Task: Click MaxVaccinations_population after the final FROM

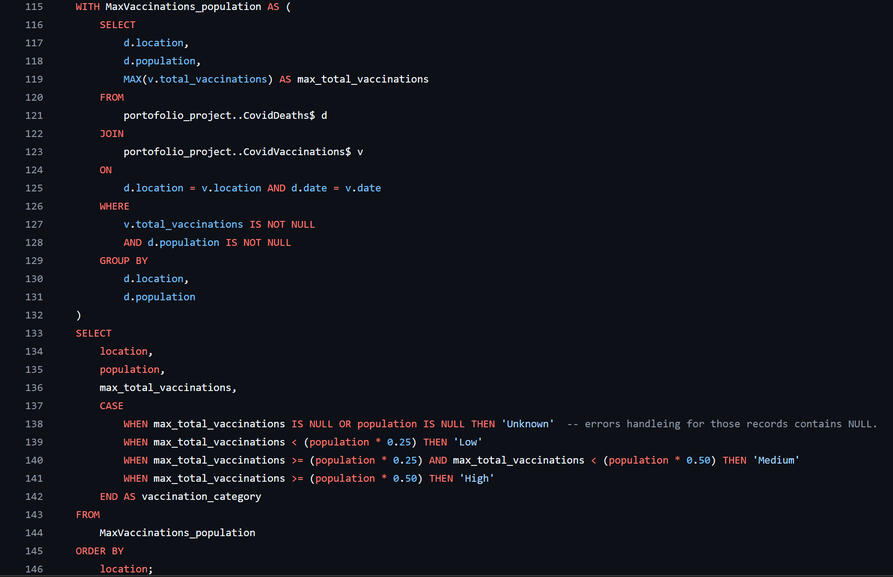Action: point(177,533)
